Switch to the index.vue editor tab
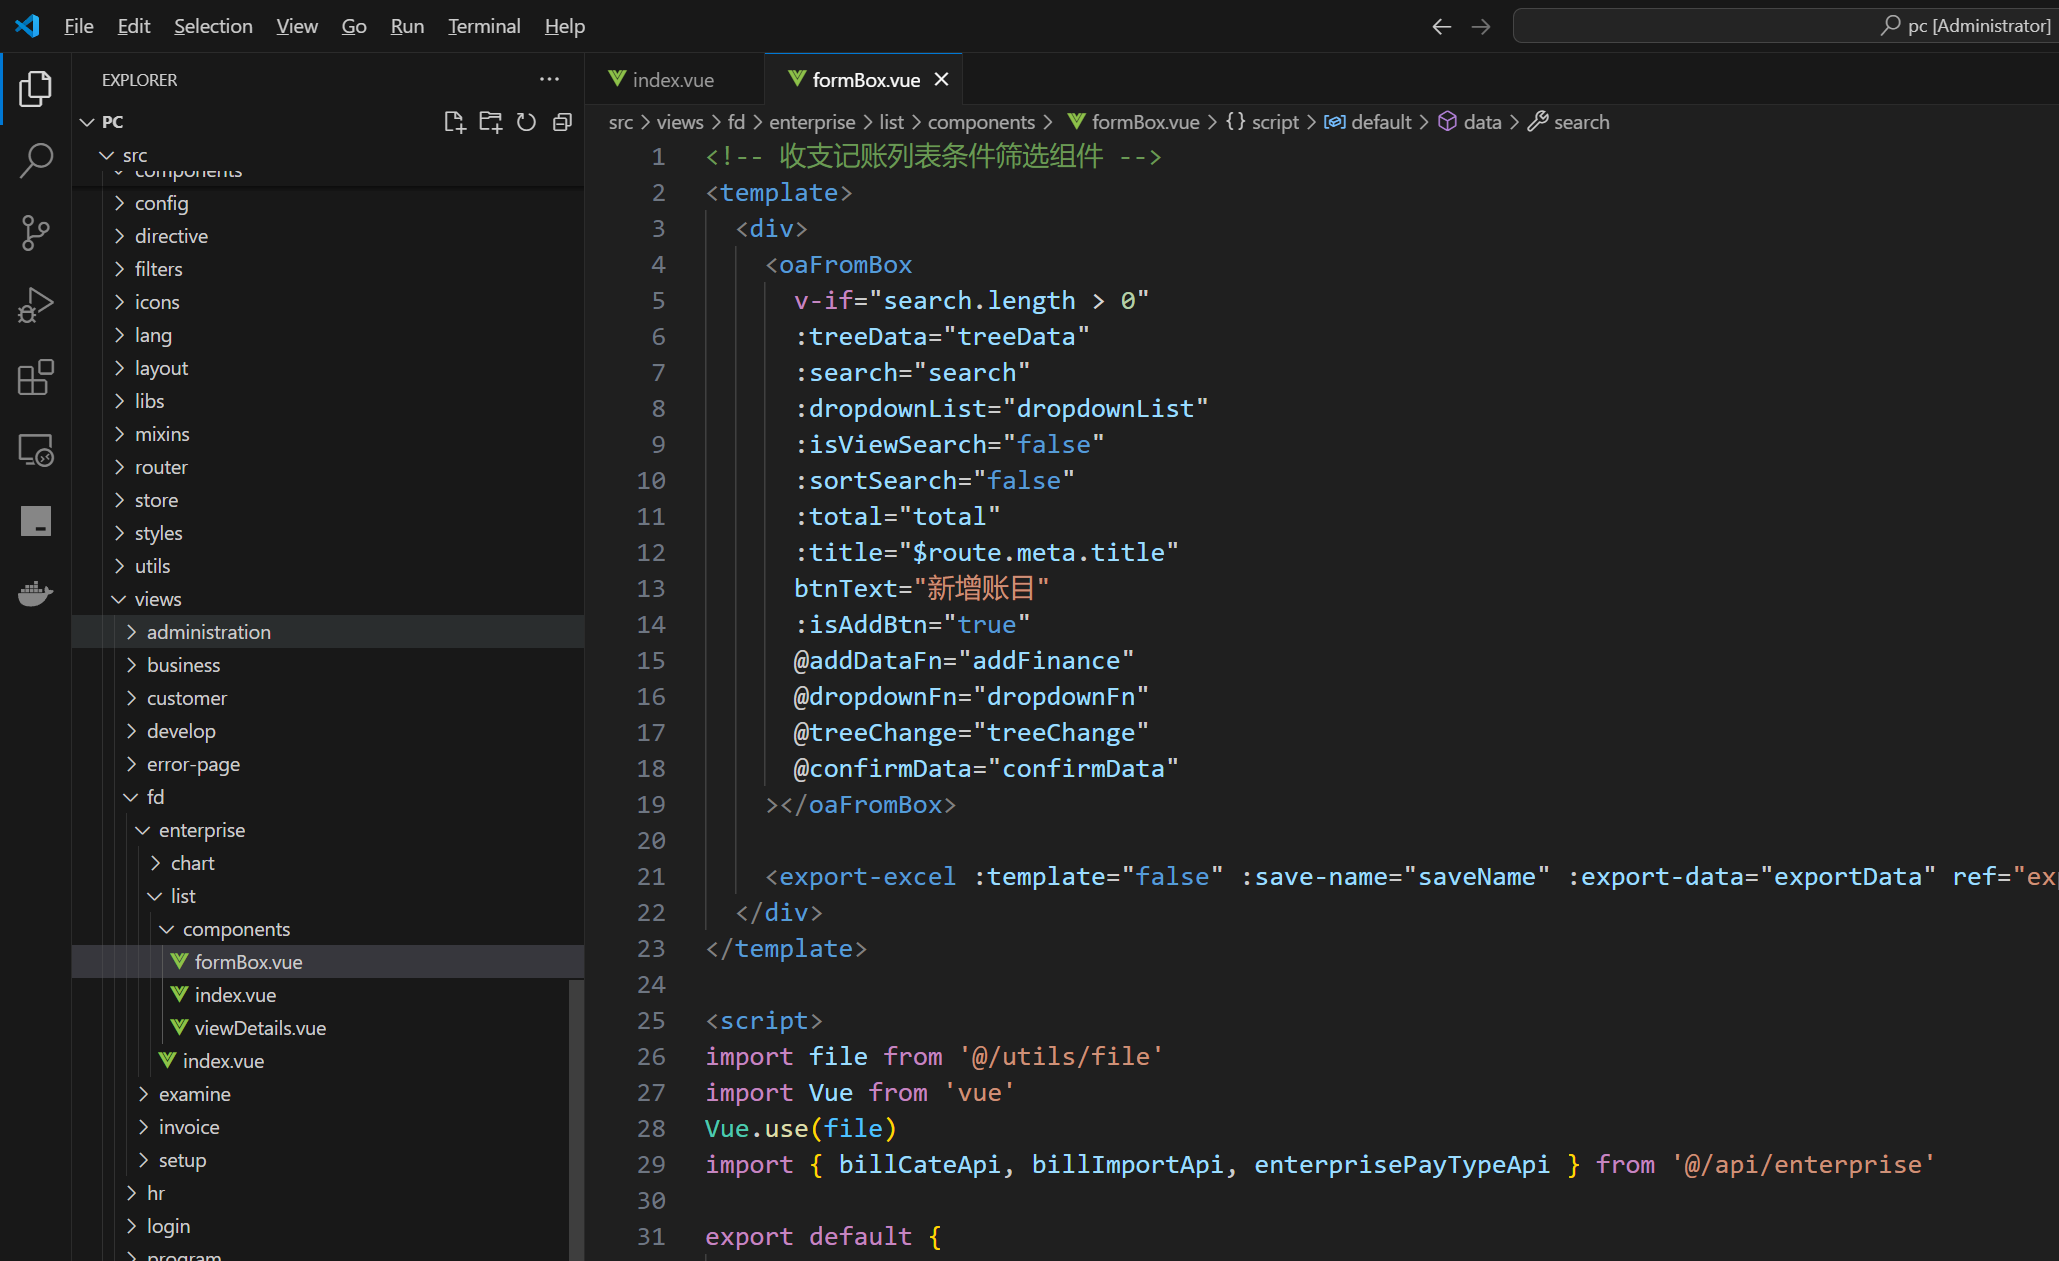This screenshot has width=2059, height=1261. pos(673,79)
